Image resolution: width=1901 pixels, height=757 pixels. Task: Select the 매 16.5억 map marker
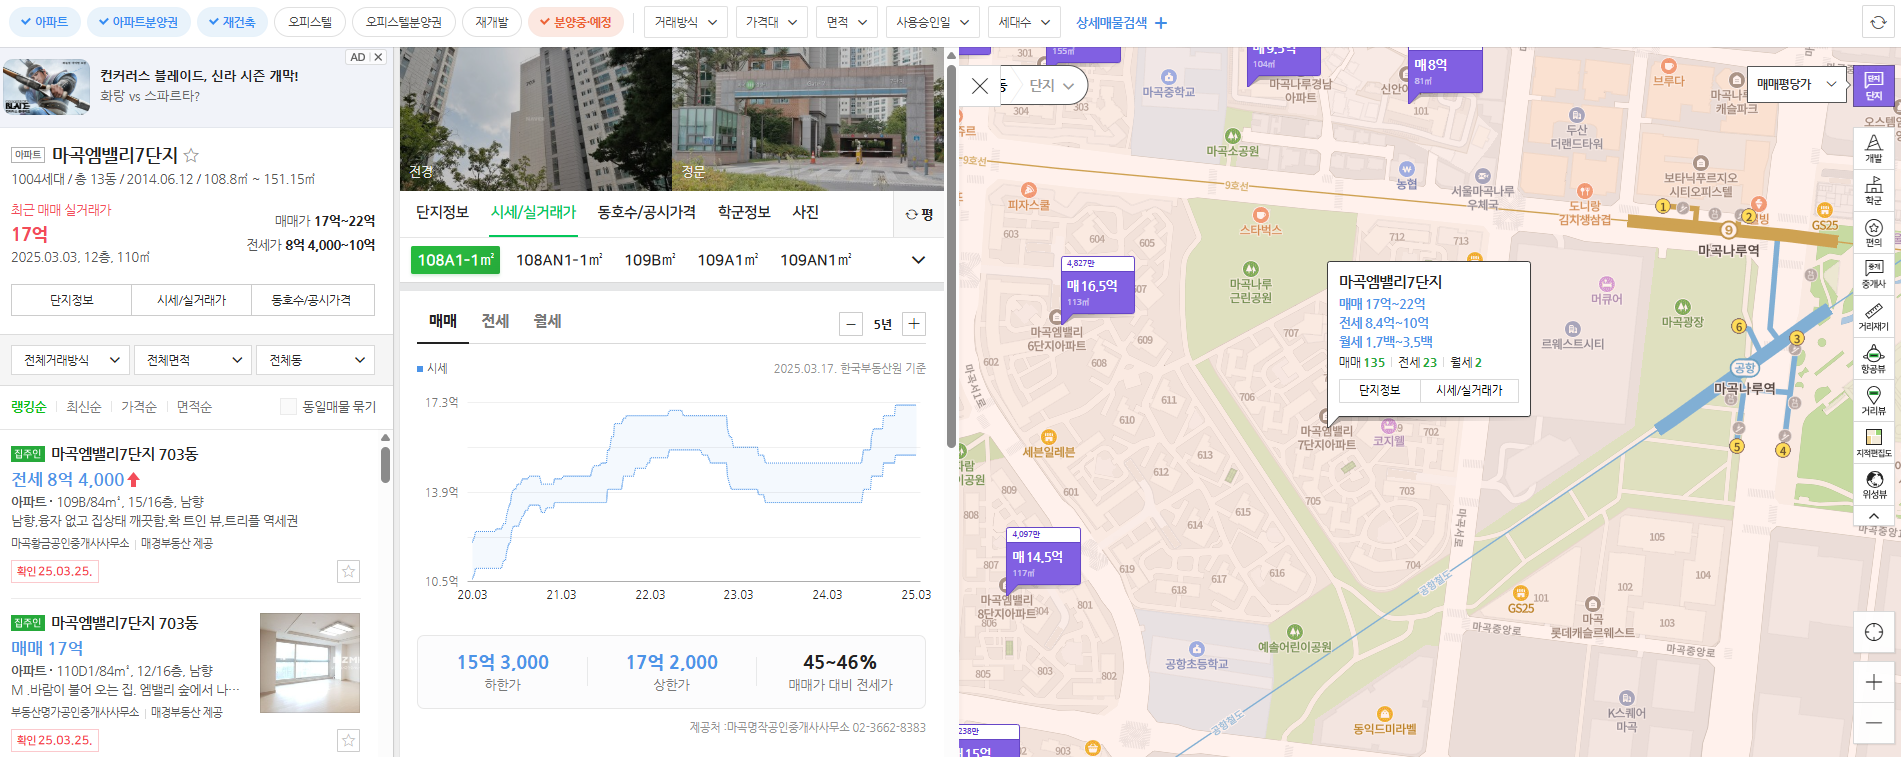[x=1097, y=285]
